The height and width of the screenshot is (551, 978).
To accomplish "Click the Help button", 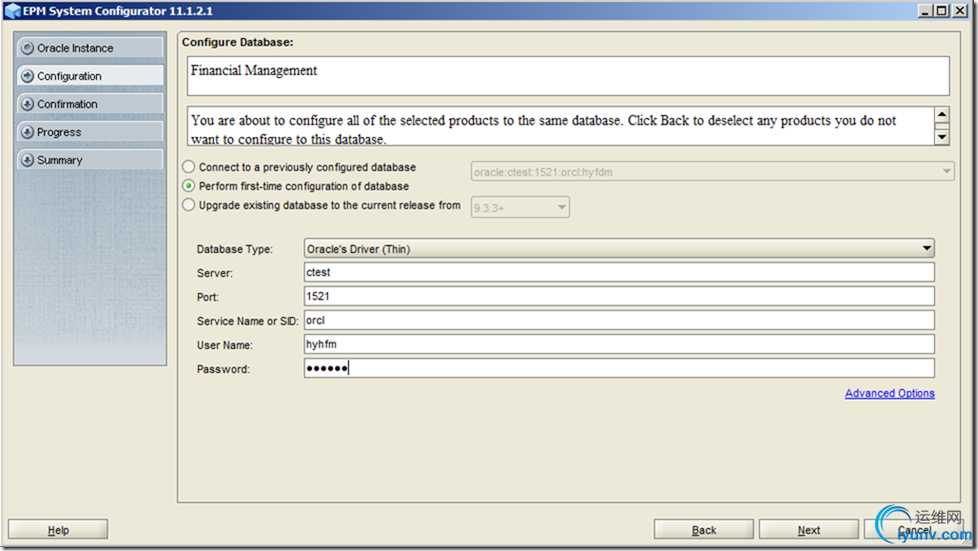I will click(58, 530).
